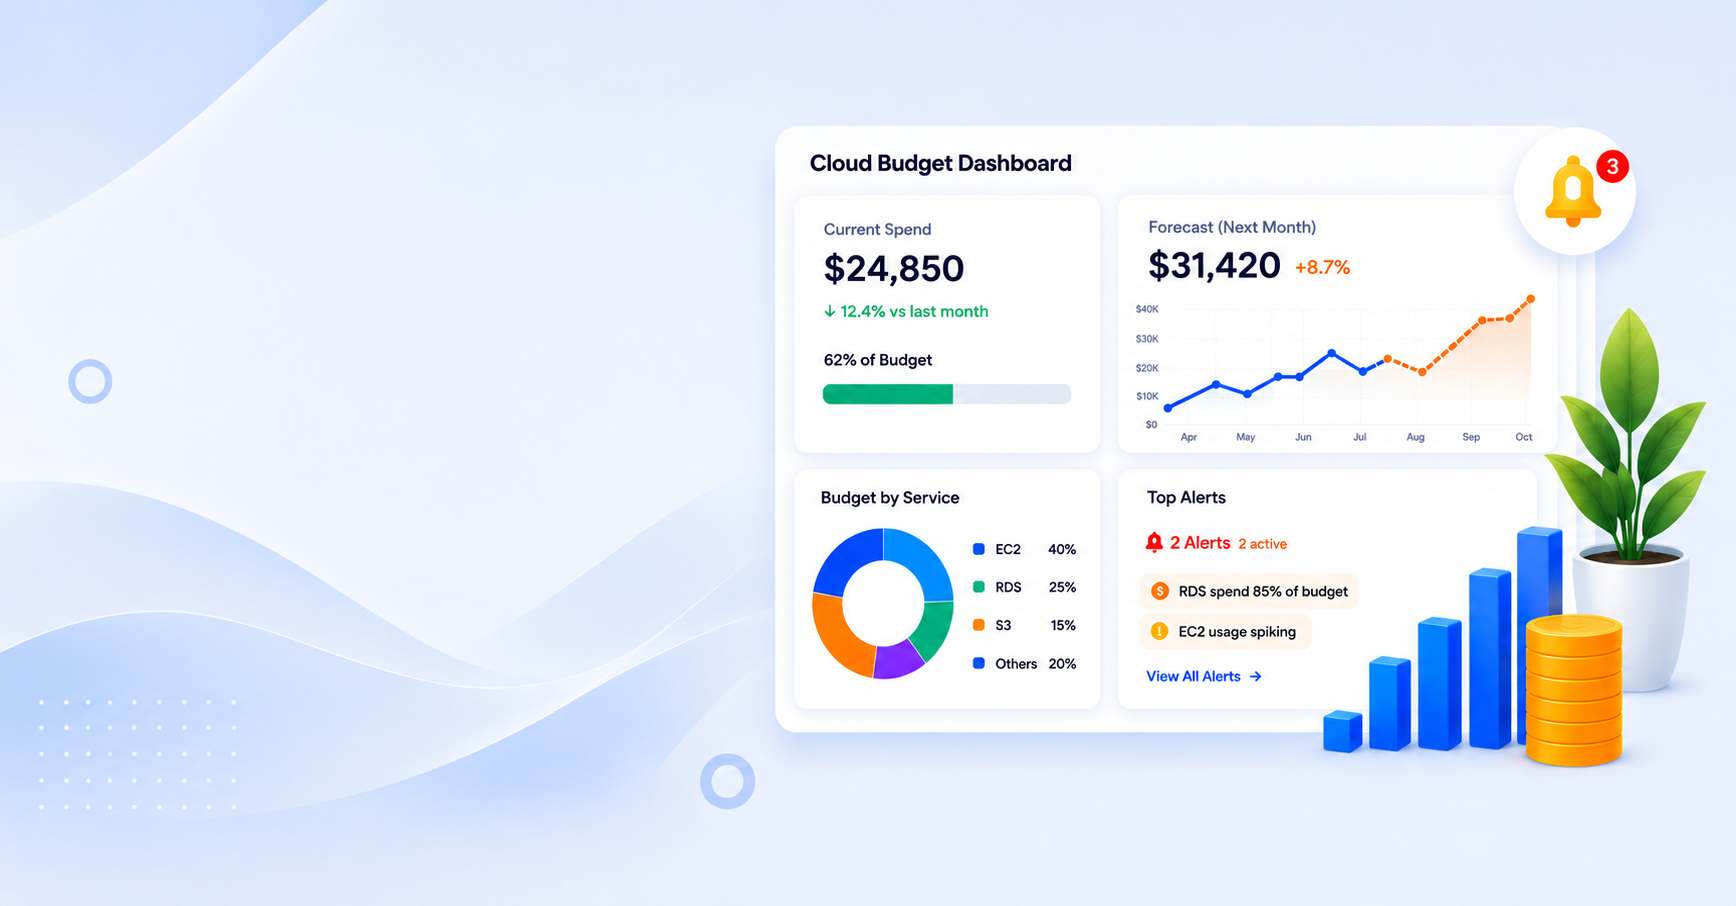Click the Current Spend heading
The image size is (1736, 906).
coord(877,229)
